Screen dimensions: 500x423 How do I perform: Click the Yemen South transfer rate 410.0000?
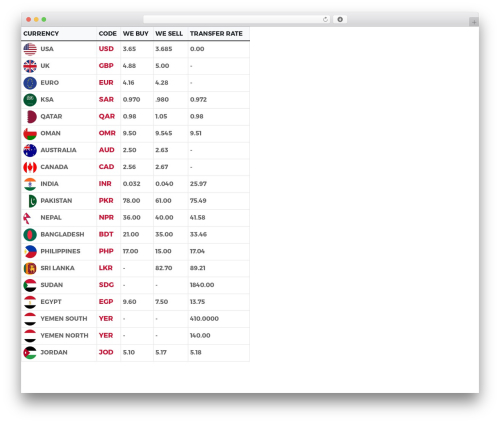tap(204, 319)
